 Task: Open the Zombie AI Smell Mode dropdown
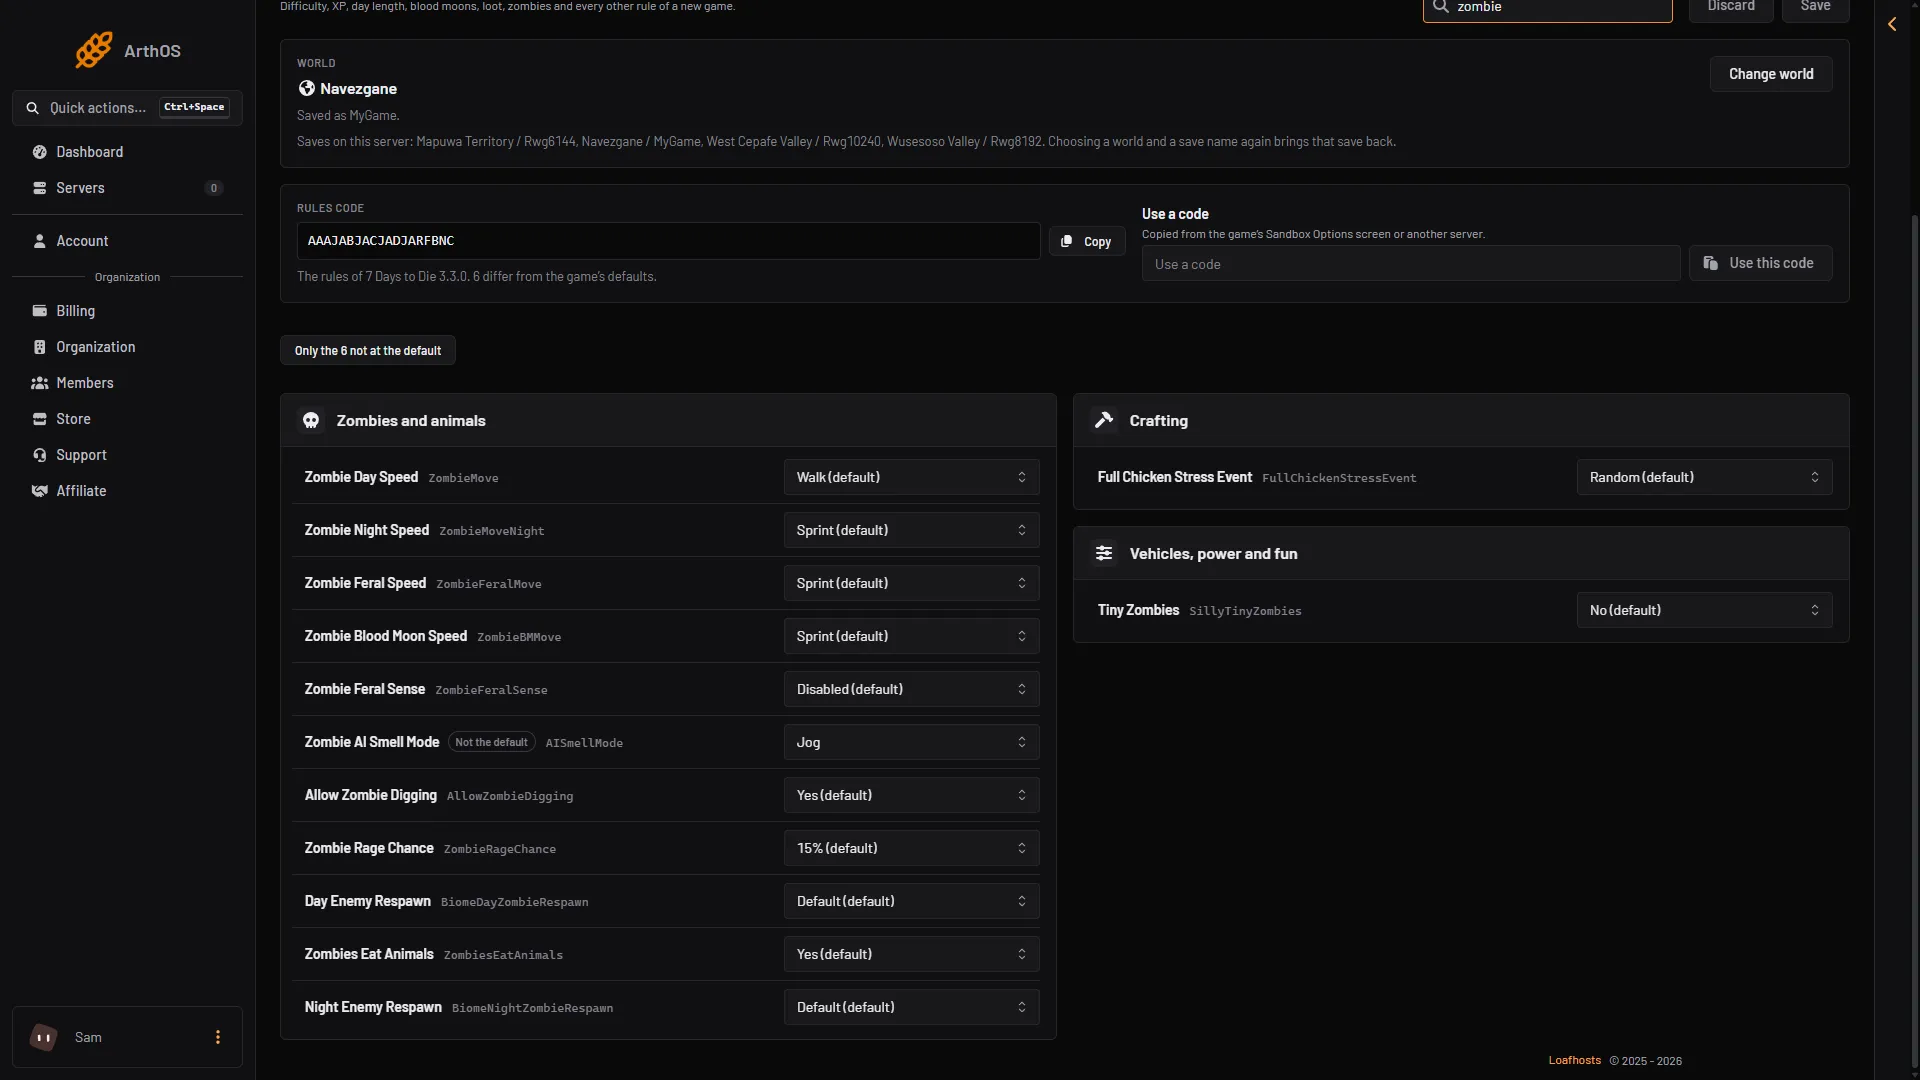tap(911, 743)
